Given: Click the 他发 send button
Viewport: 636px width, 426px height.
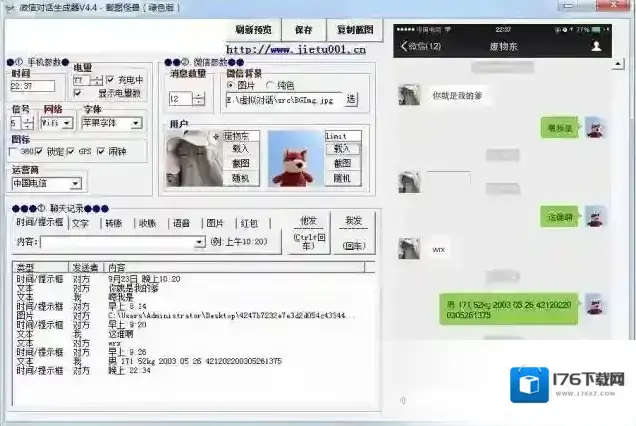Looking at the screenshot, I should pyautogui.click(x=309, y=233).
